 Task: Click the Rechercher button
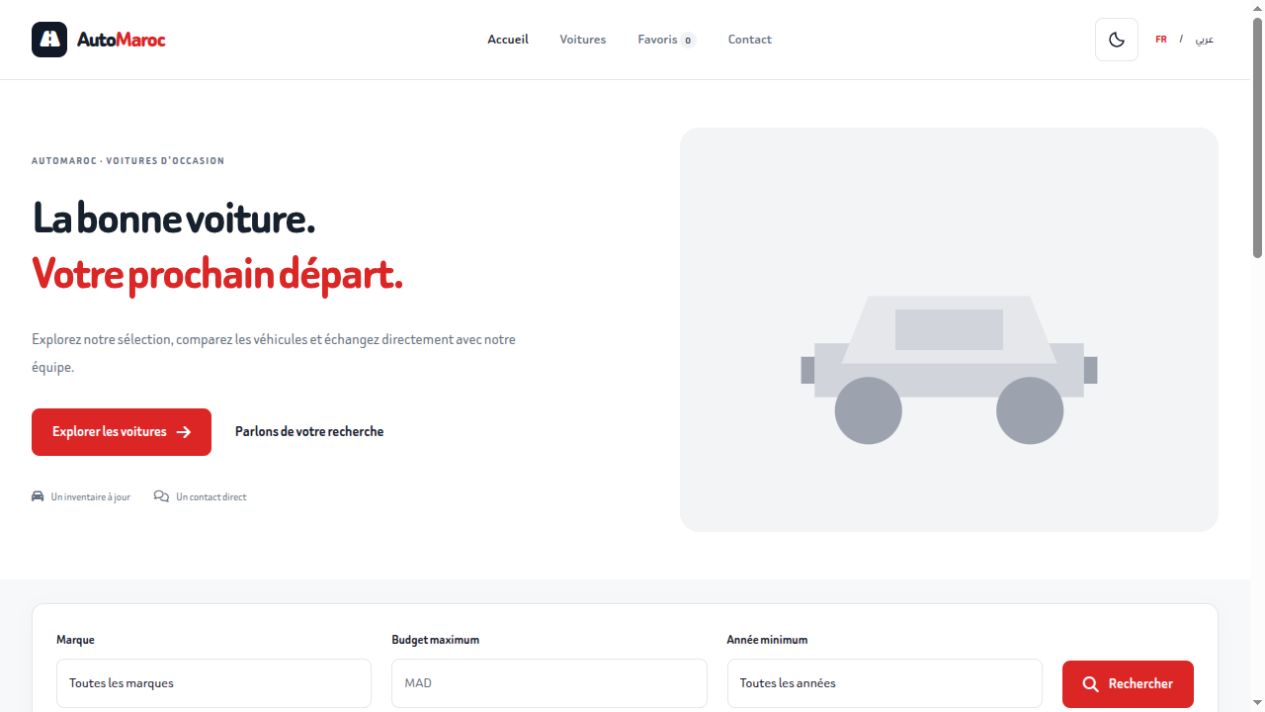pos(1128,684)
